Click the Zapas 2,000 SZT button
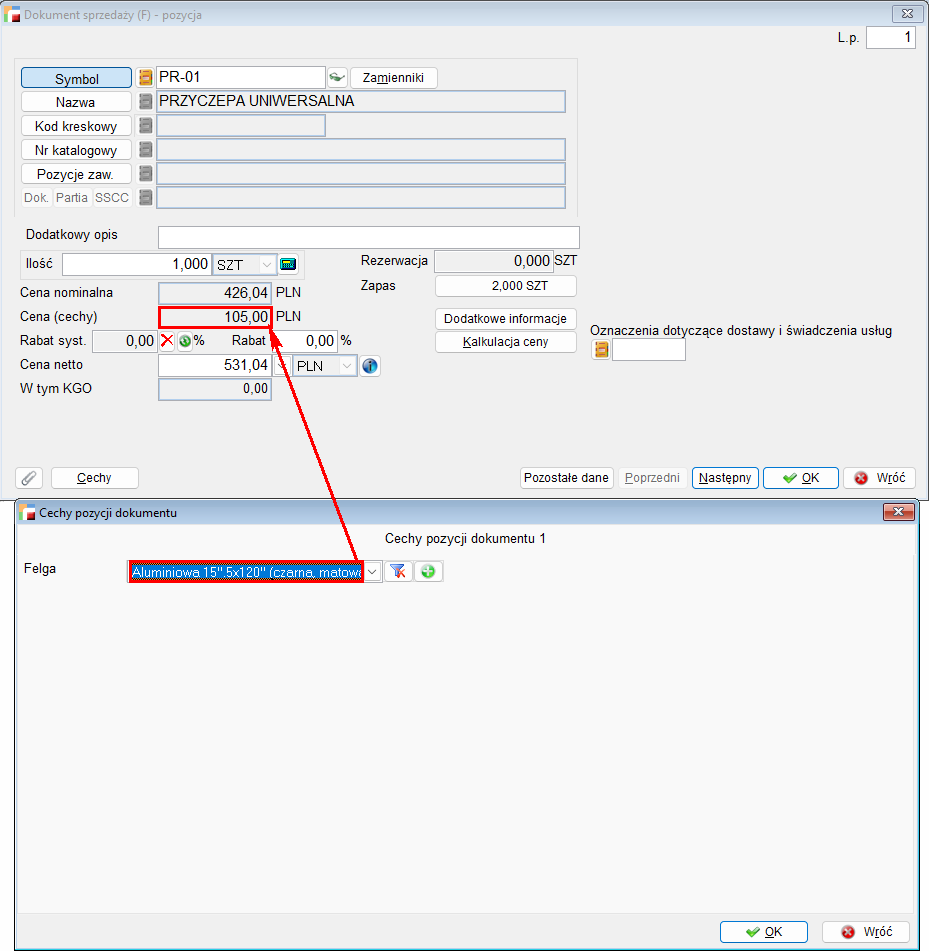This screenshot has width=929, height=951. tap(505, 286)
